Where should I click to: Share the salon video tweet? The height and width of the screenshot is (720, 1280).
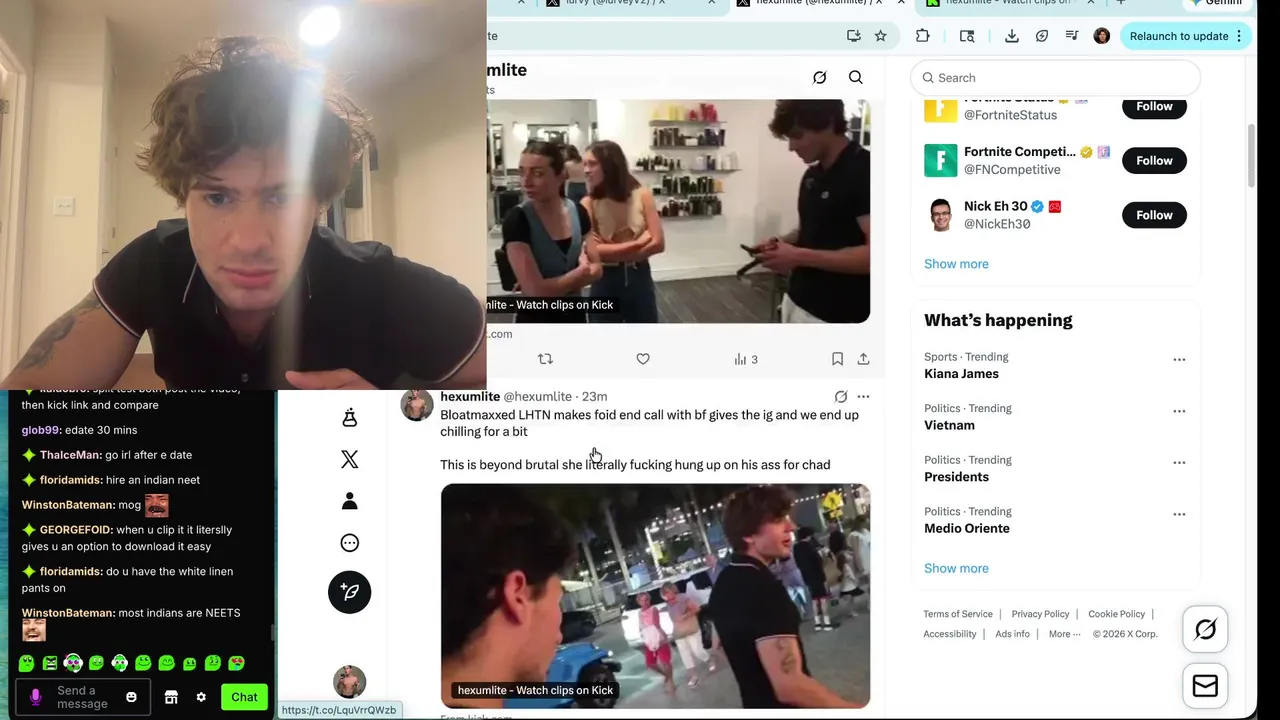tap(863, 359)
